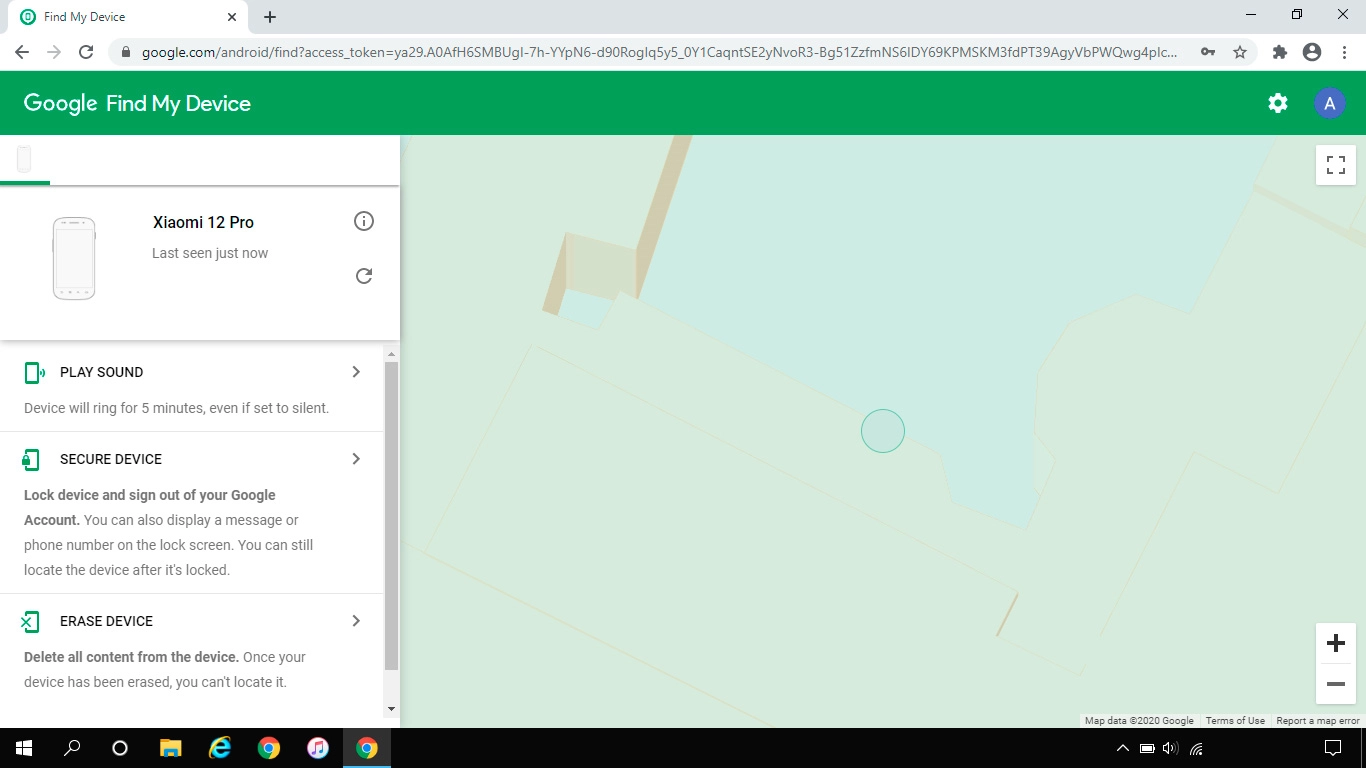Expand the Erase Device option chevron
This screenshot has width=1366, height=768.
pos(356,621)
